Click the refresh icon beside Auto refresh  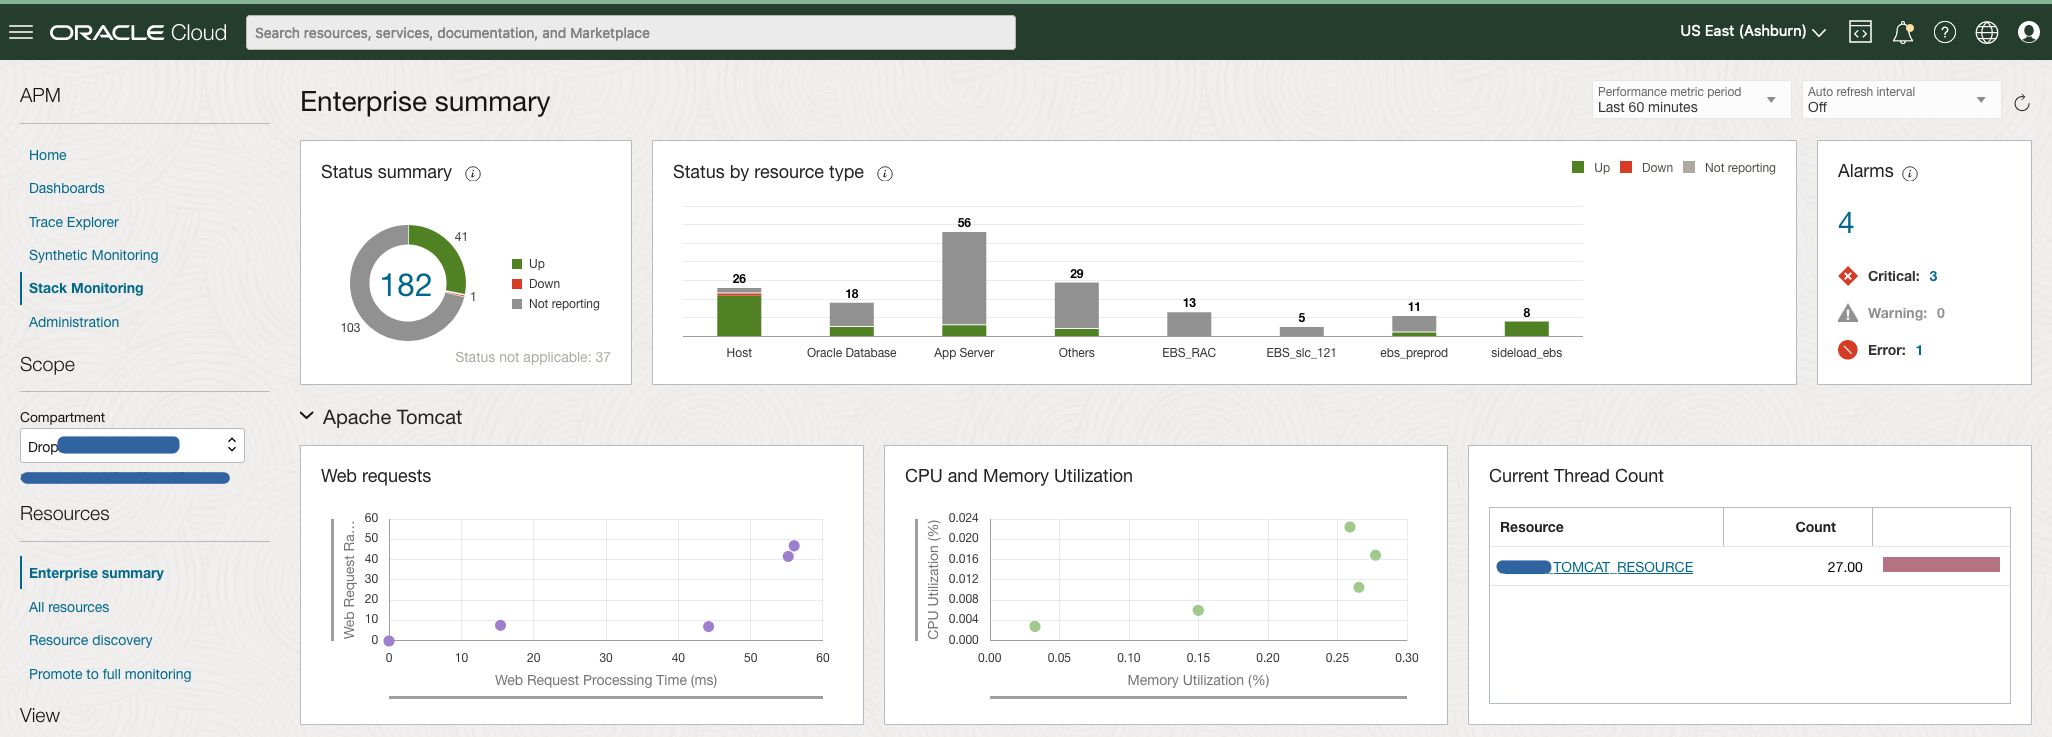(2022, 103)
